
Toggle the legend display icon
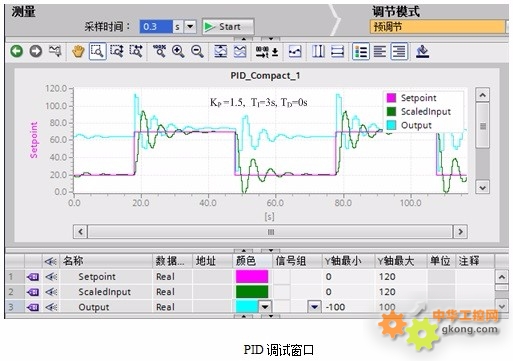click(361, 51)
